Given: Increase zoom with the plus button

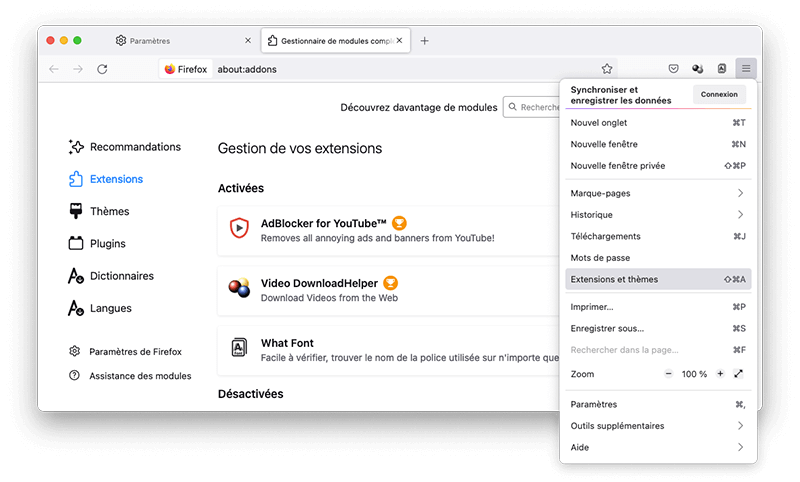Looking at the screenshot, I should (x=720, y=373).
